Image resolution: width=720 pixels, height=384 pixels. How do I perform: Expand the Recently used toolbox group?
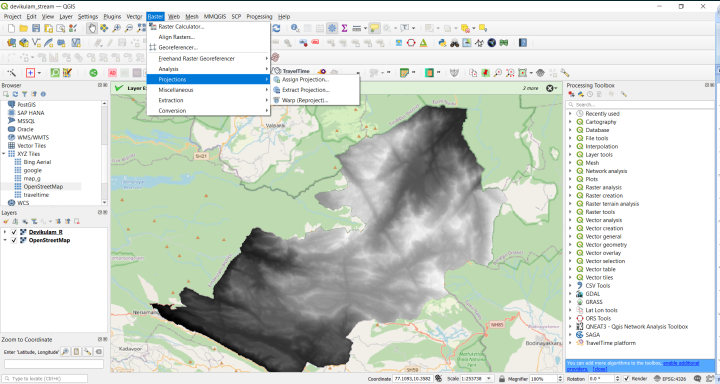tap(570, 113)
